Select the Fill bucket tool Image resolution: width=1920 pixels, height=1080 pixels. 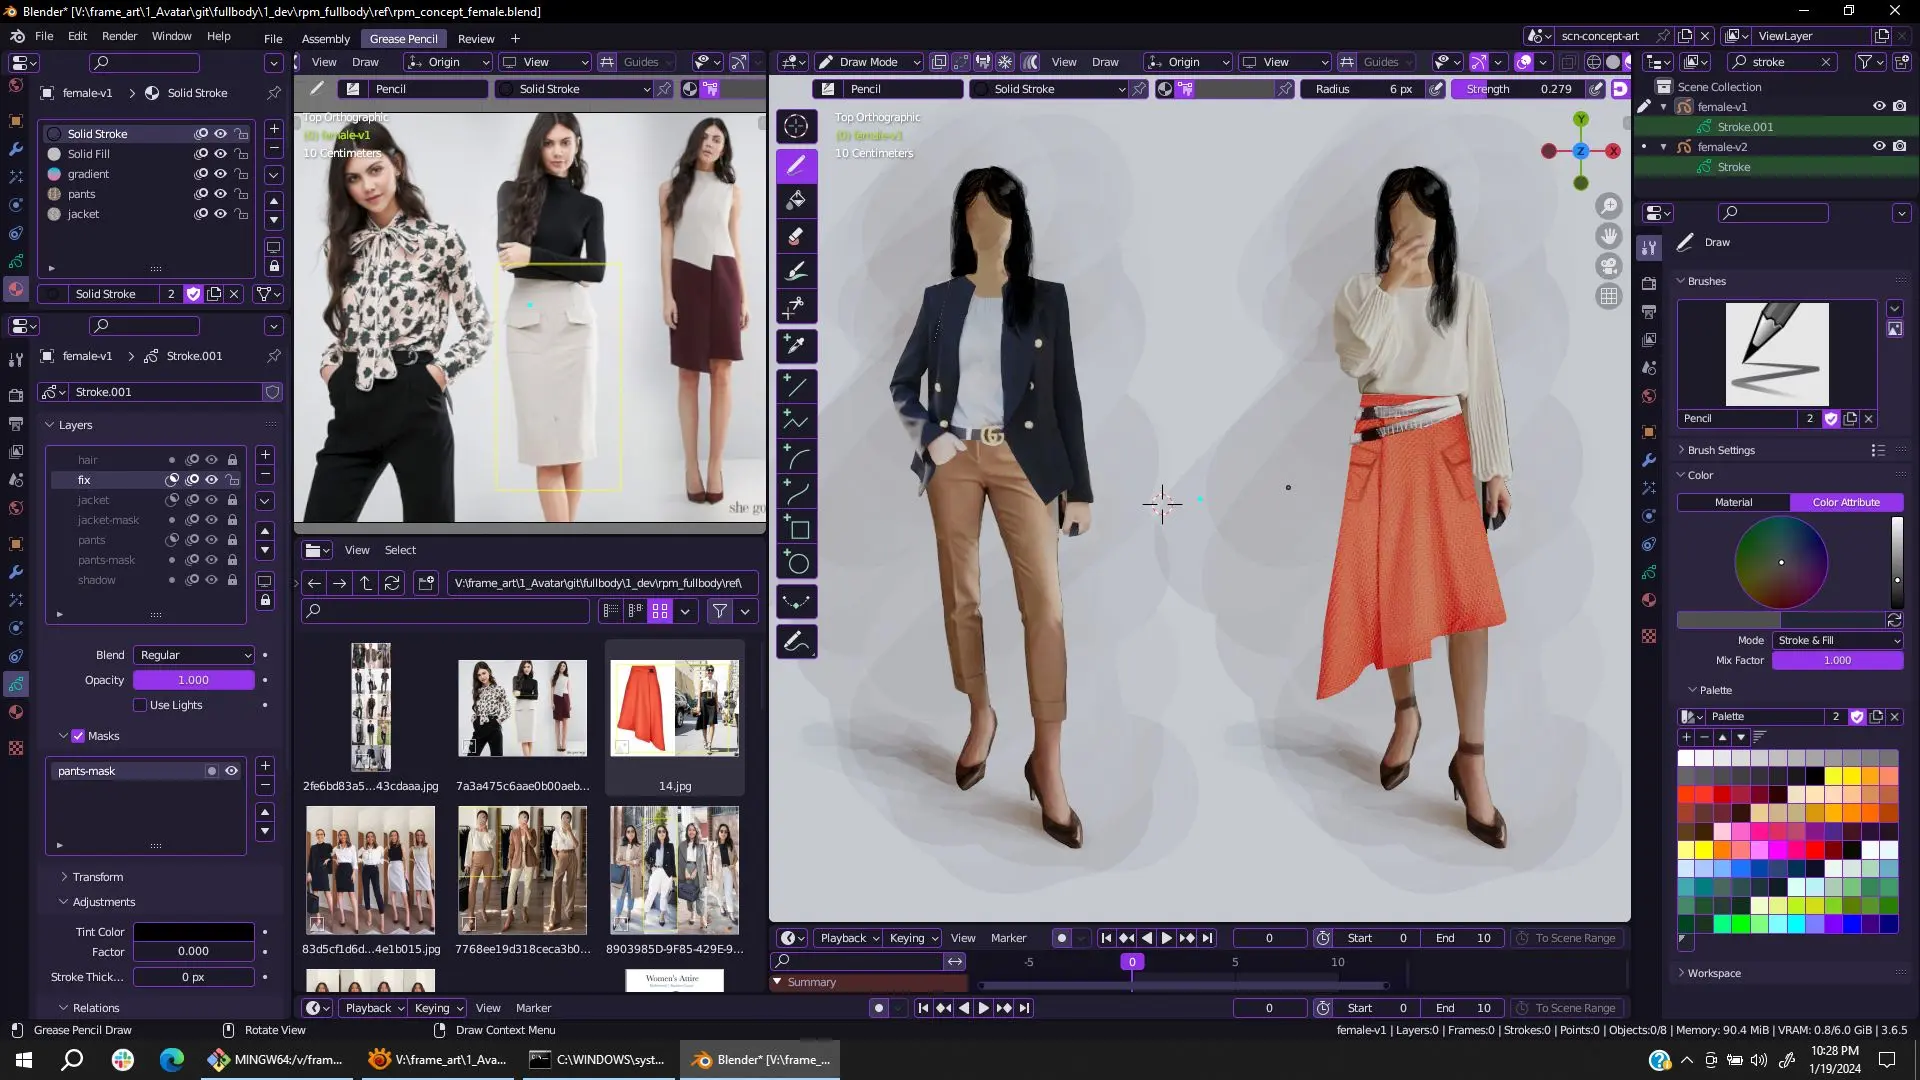point(796,201)
